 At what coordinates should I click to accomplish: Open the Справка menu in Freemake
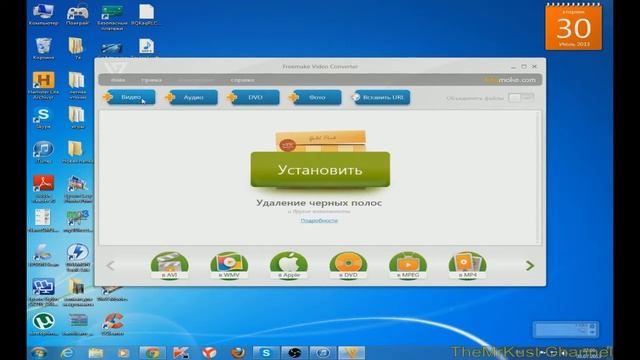[242, 80]
